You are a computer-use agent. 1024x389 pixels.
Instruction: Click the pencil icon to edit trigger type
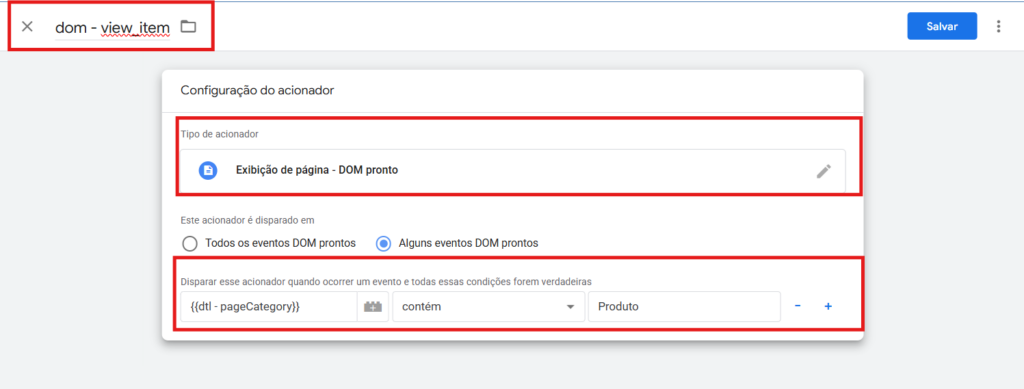[824, 171]
